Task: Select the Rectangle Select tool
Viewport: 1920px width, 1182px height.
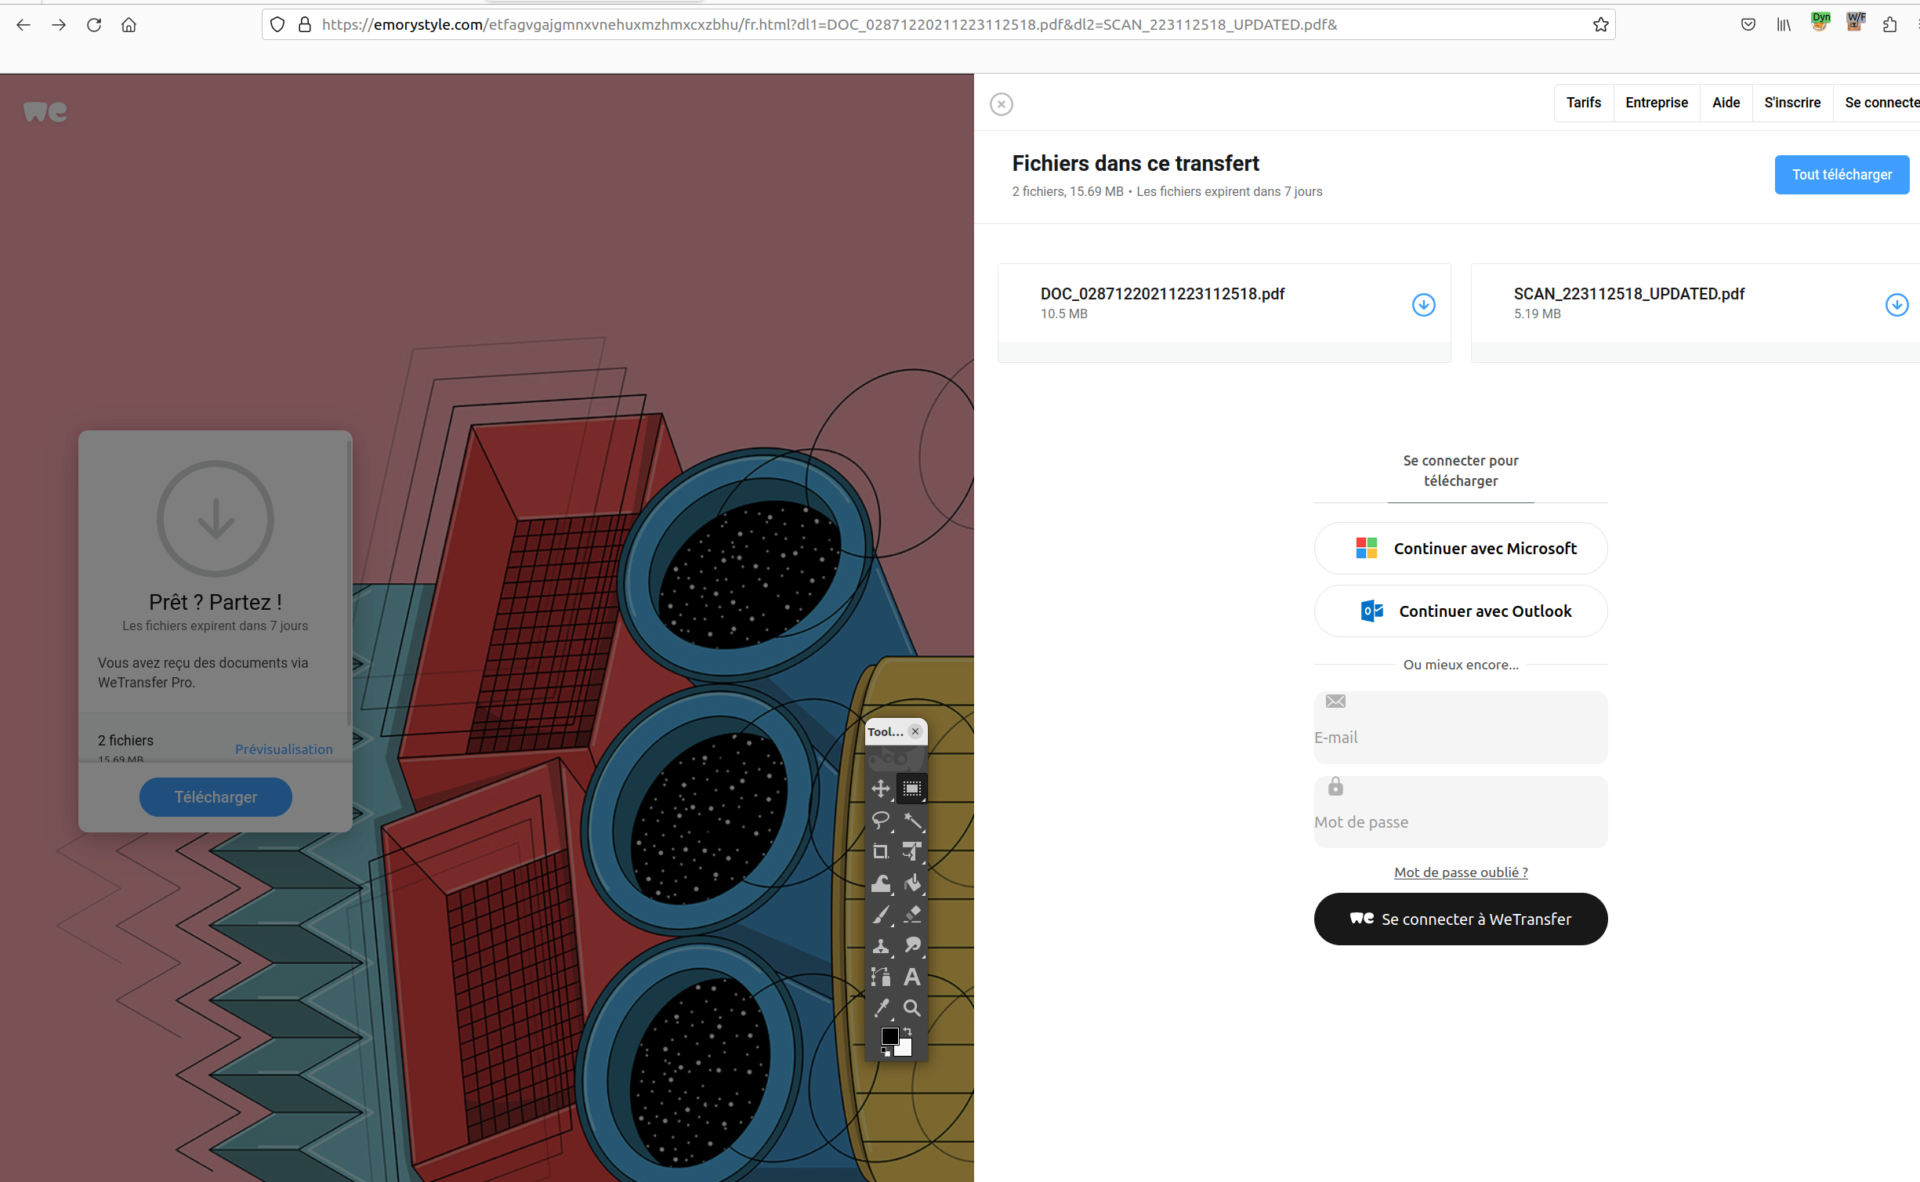Action: click(x=912, y=789)
